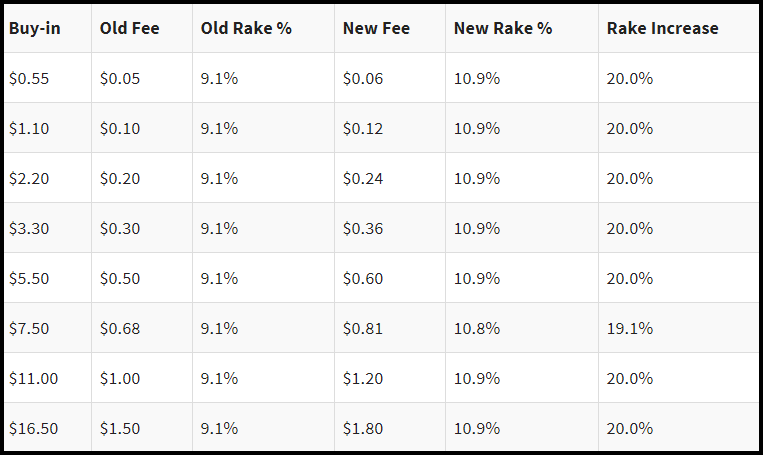Select the $16.50 buy-in cell

click(48, 427)
